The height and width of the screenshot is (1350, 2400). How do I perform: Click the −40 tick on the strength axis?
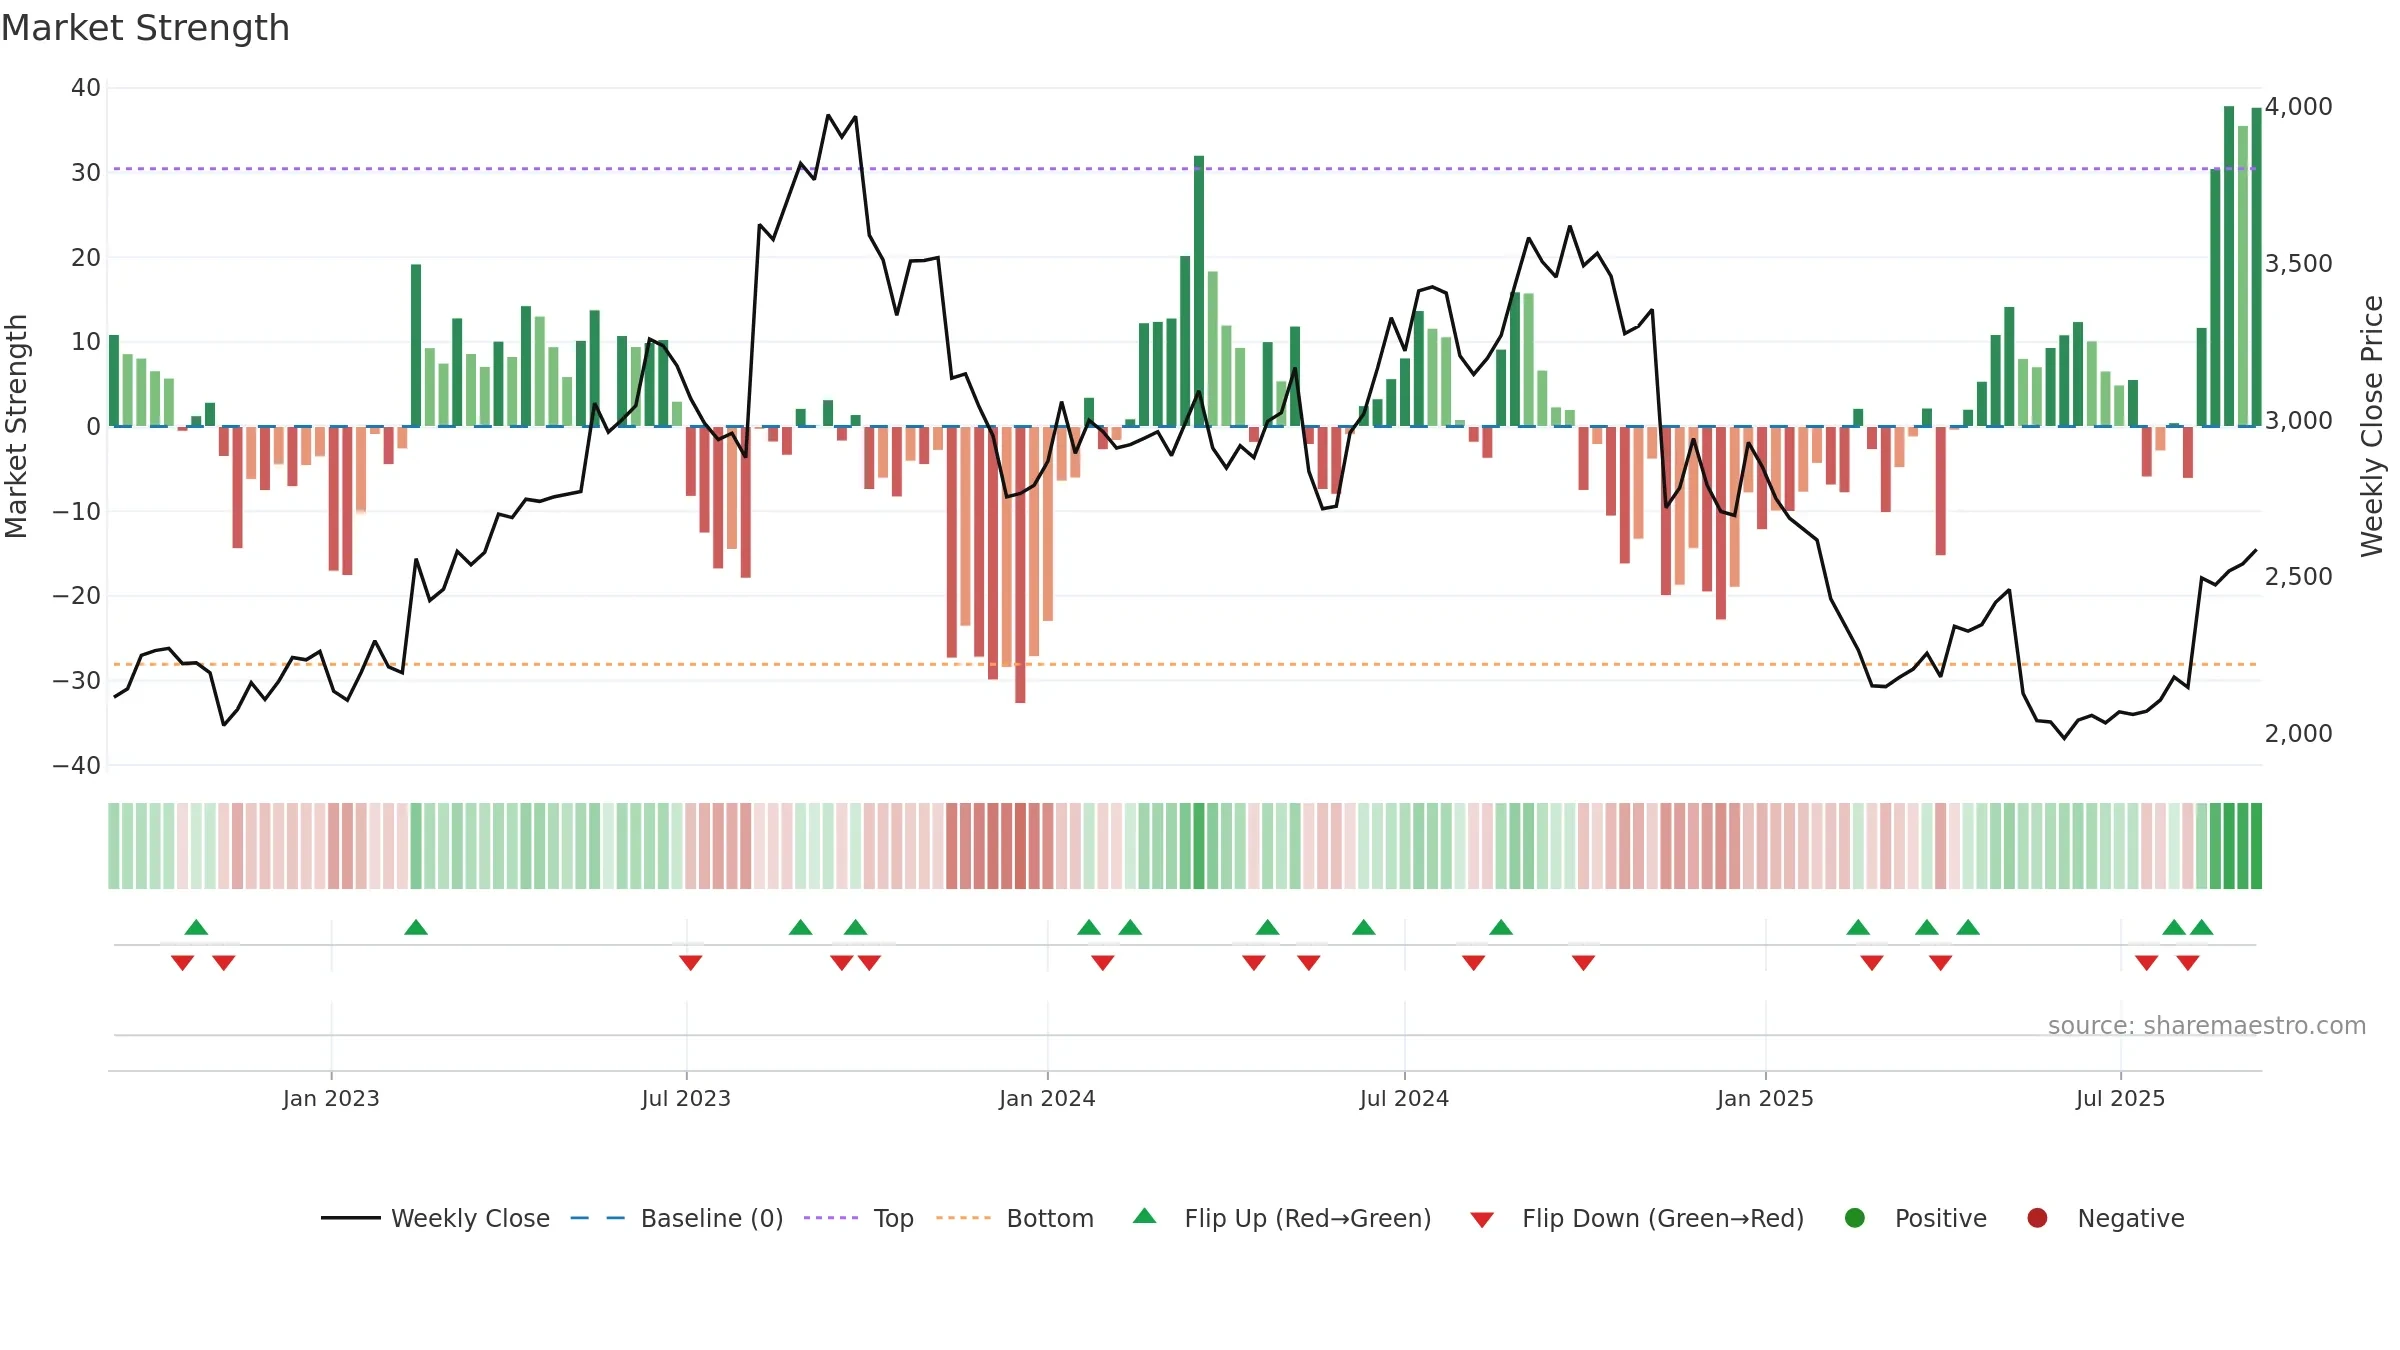(x=77, y=766)
